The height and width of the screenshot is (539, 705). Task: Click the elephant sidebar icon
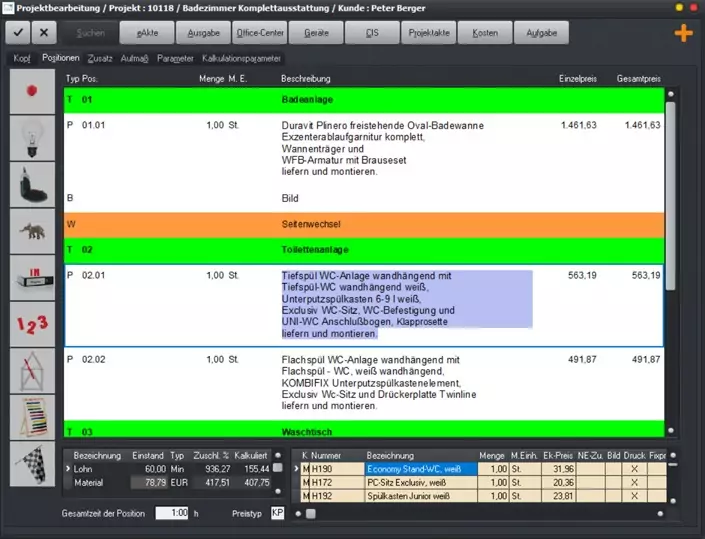pyautogui.click(x=32, y=232)
